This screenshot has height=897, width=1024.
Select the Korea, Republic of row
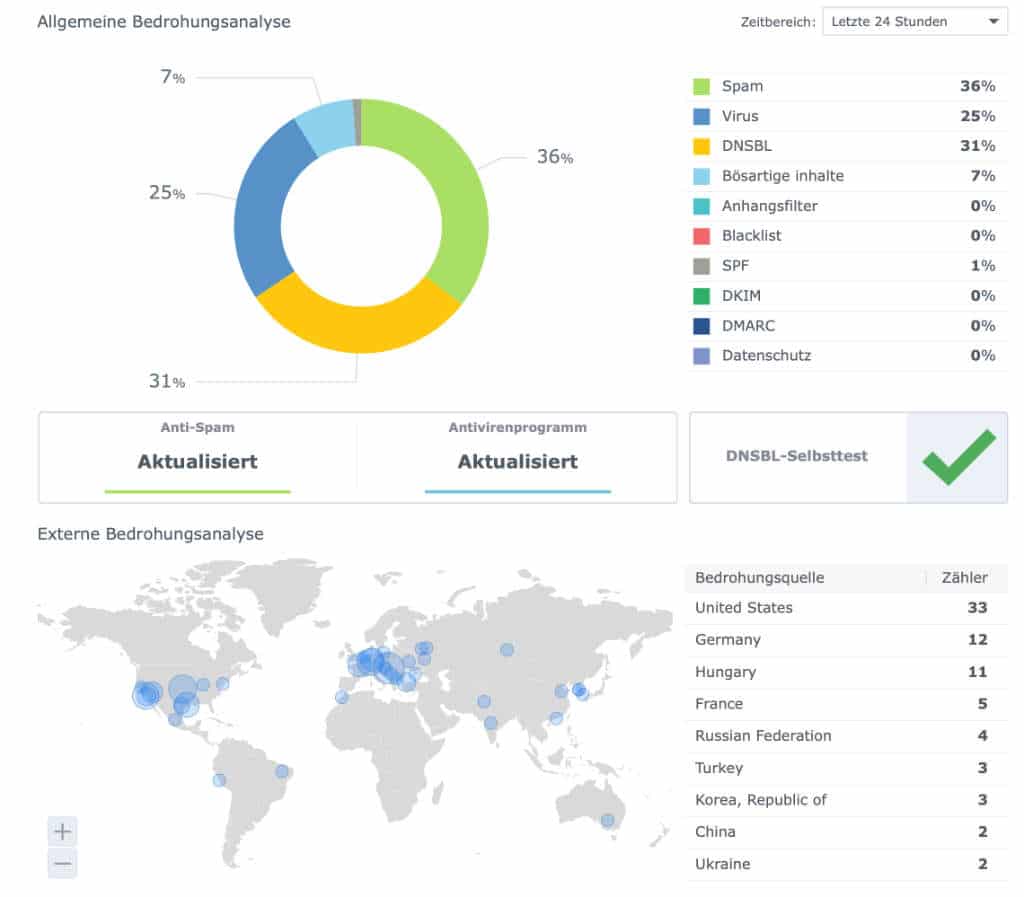tap(846, 800)
